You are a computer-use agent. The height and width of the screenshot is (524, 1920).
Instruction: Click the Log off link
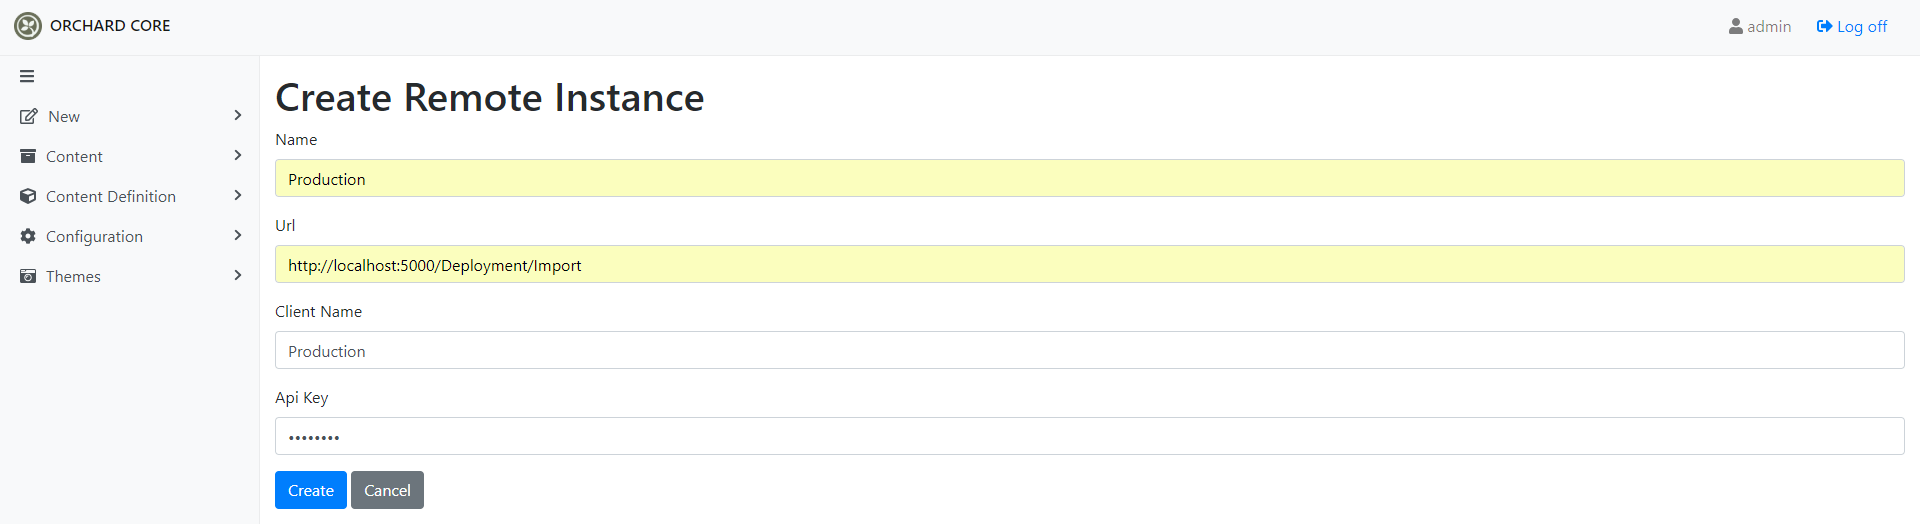click(1852, 26)
